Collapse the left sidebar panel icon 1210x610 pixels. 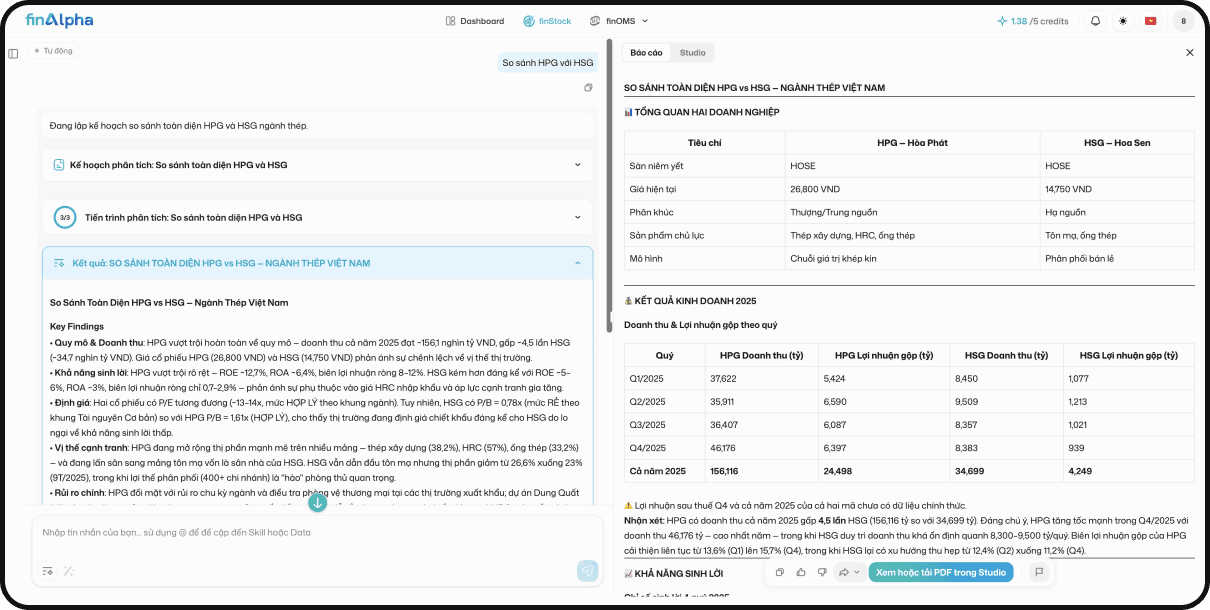tap(14, 53)
